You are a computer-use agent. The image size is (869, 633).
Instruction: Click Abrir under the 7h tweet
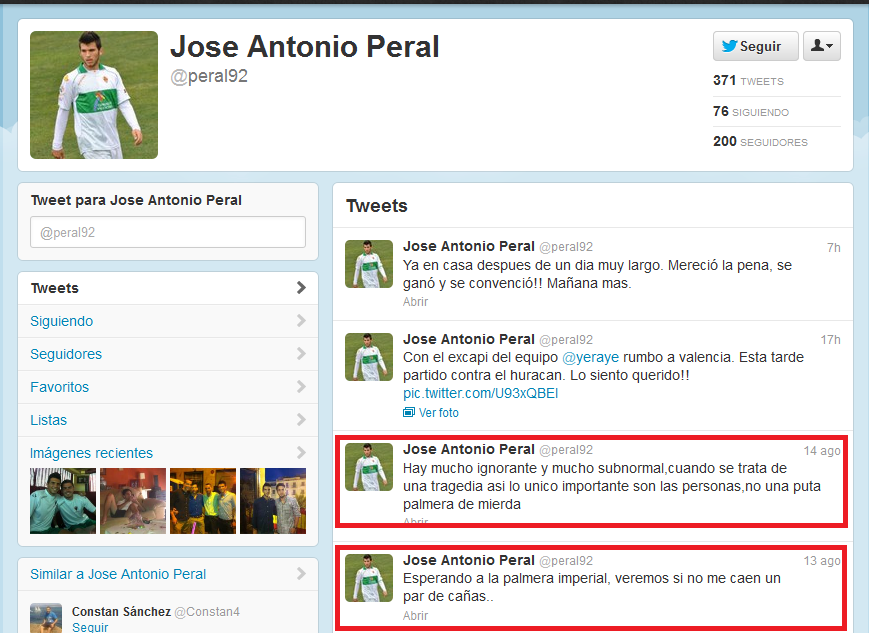click(x=416, y=302)
